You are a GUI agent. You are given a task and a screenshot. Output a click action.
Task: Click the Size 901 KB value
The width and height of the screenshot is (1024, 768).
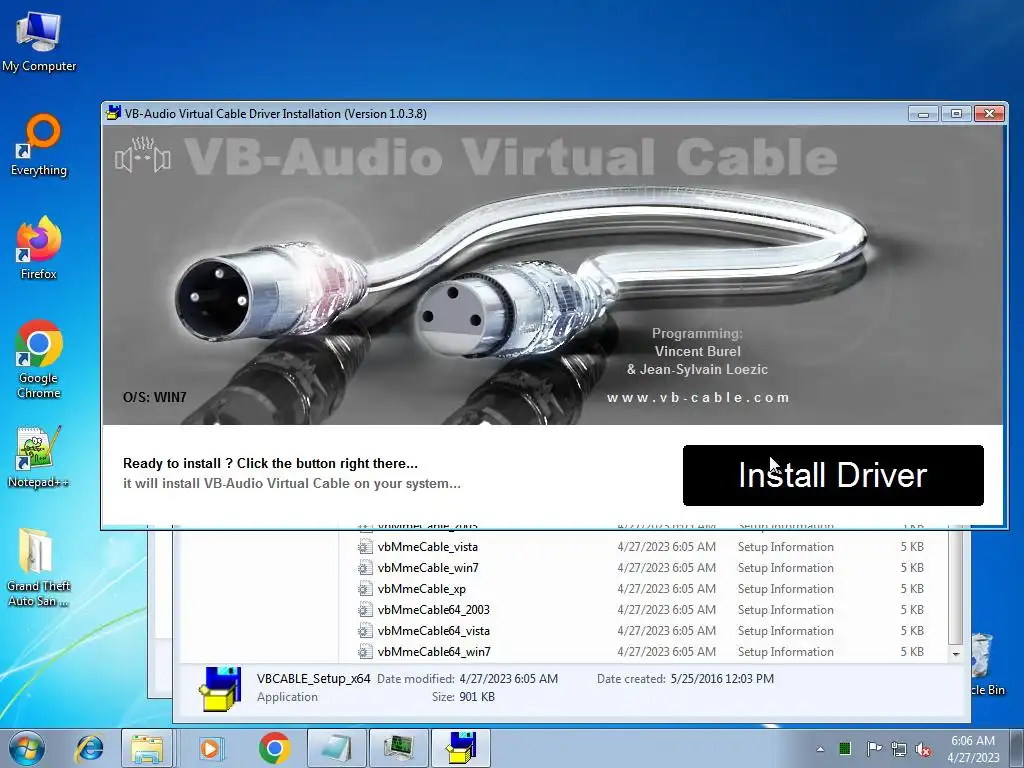(x=477, y=697)
